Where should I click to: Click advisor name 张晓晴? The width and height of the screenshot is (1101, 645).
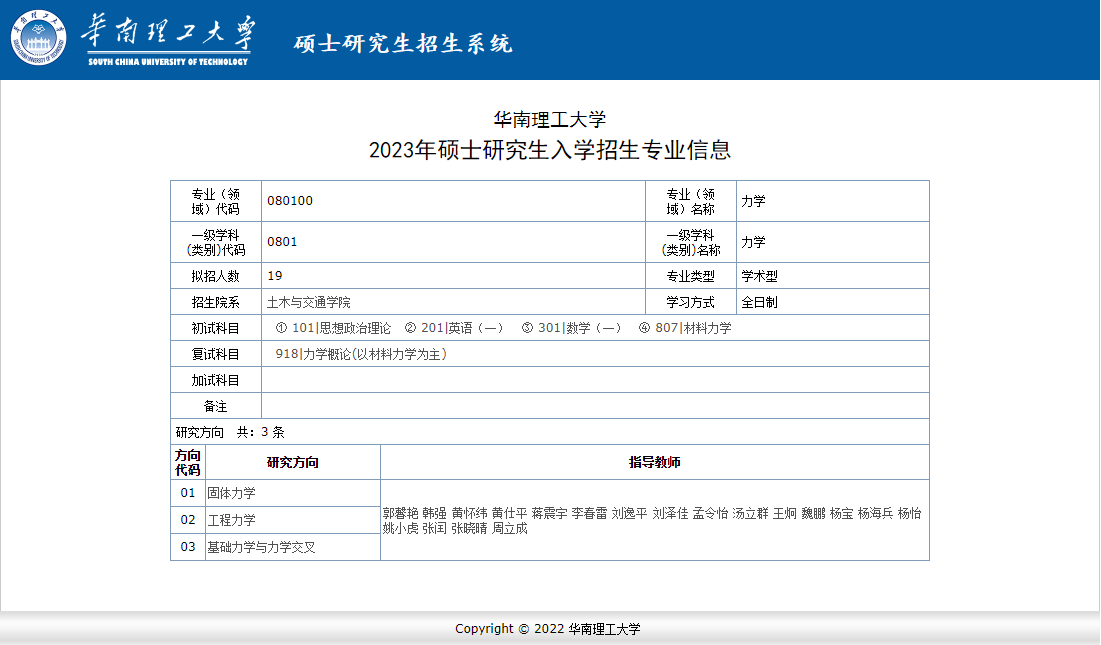(469, 528)
